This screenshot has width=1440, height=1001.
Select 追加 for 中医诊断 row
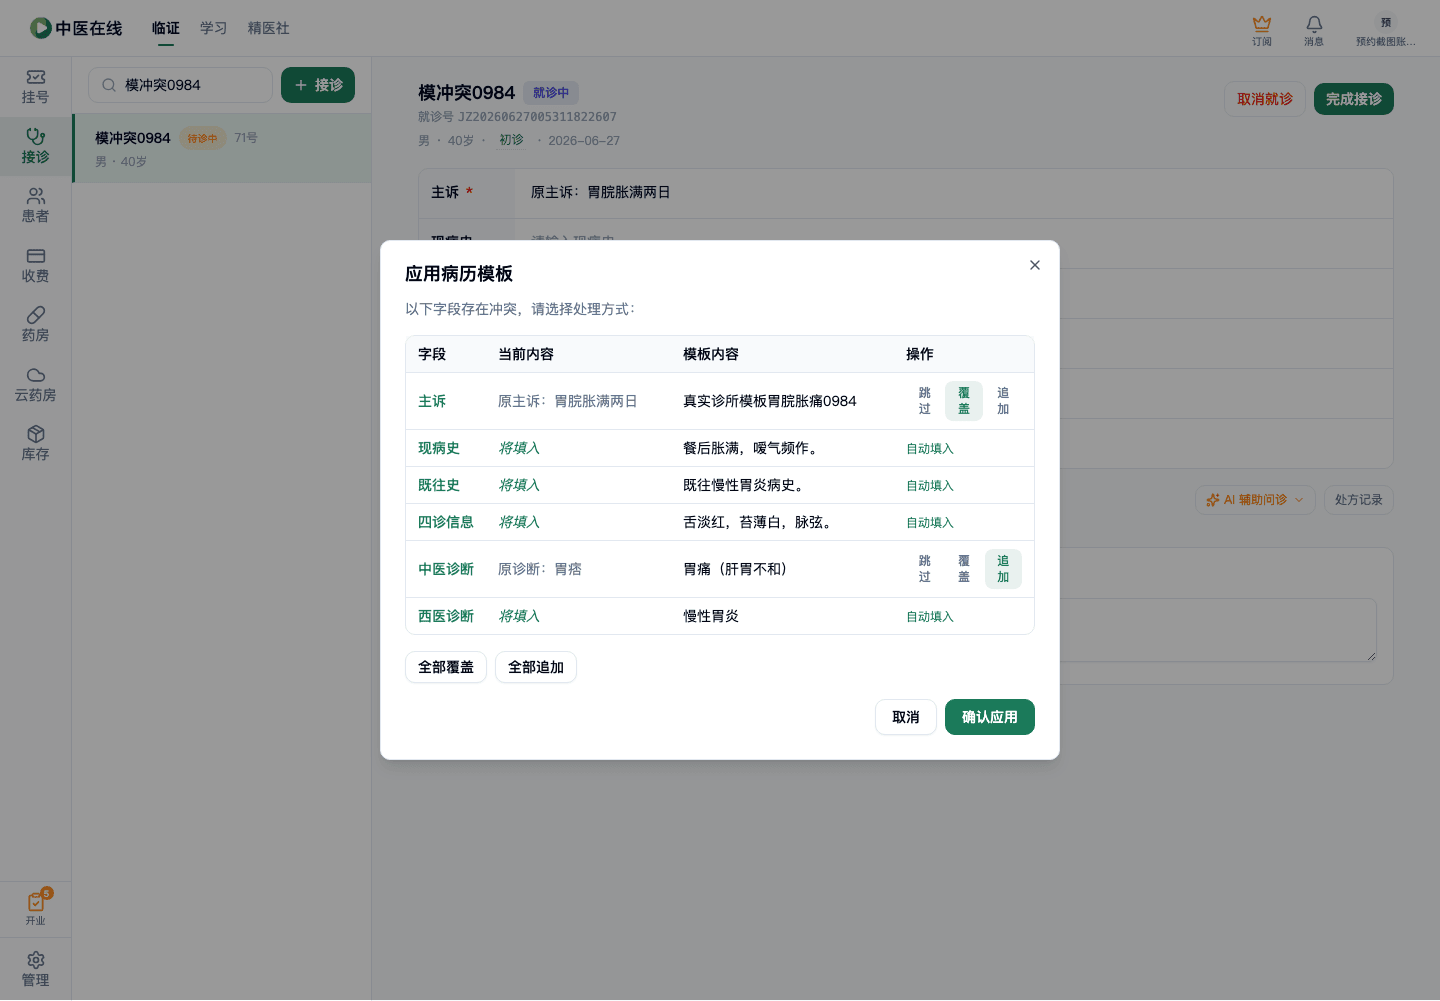click(x=1003, y=569)
